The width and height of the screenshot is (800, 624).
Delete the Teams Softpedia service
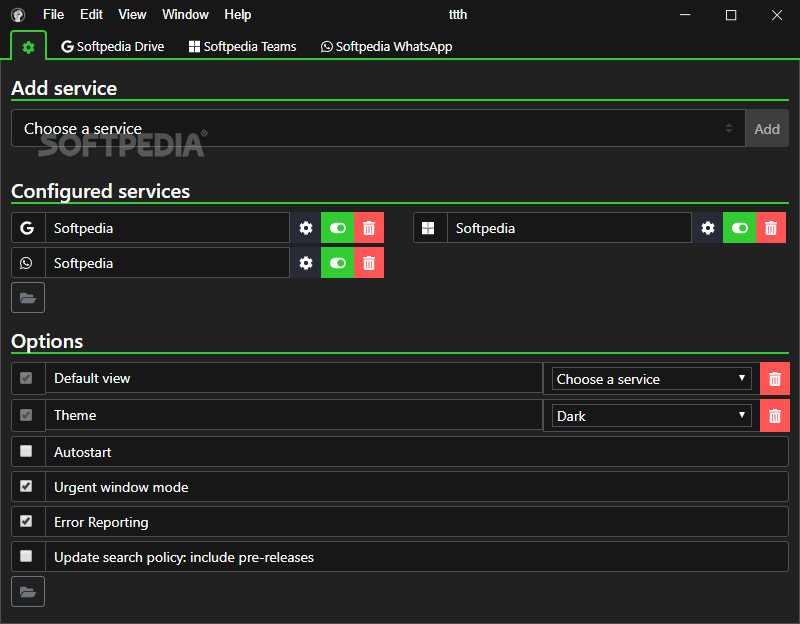[x=771, y=228]
